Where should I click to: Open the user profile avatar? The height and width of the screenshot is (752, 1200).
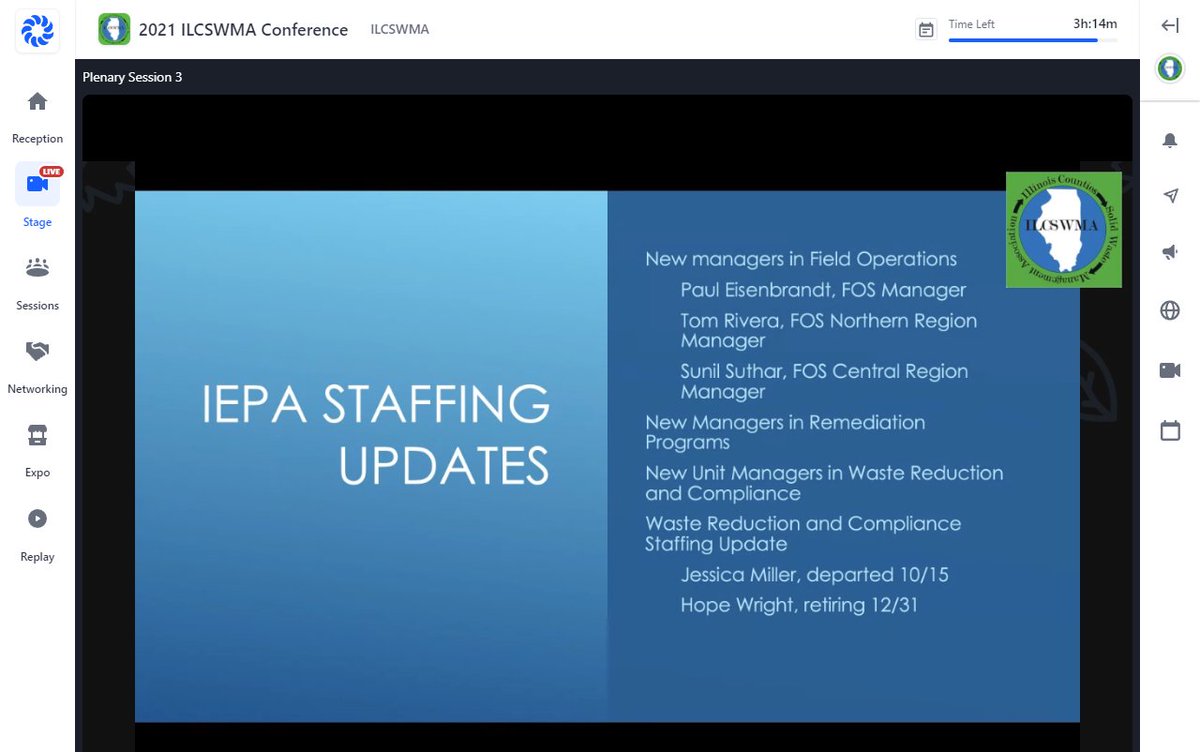pos(1170,68)
